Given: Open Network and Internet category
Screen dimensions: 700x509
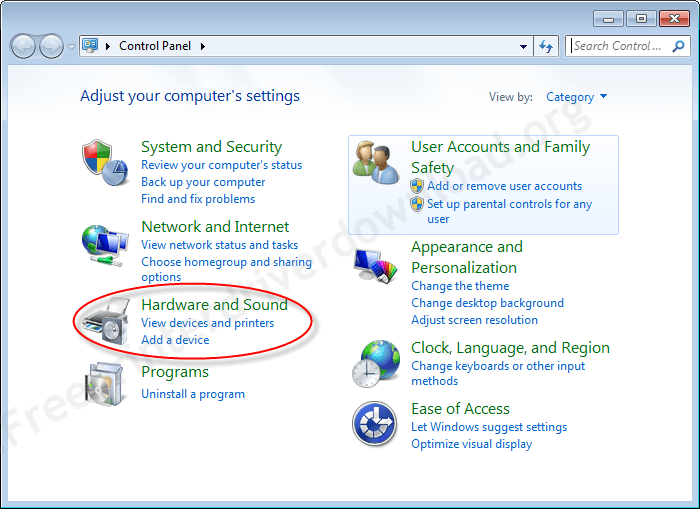Looking at the screenshot, I should click(x=215, y=227).
